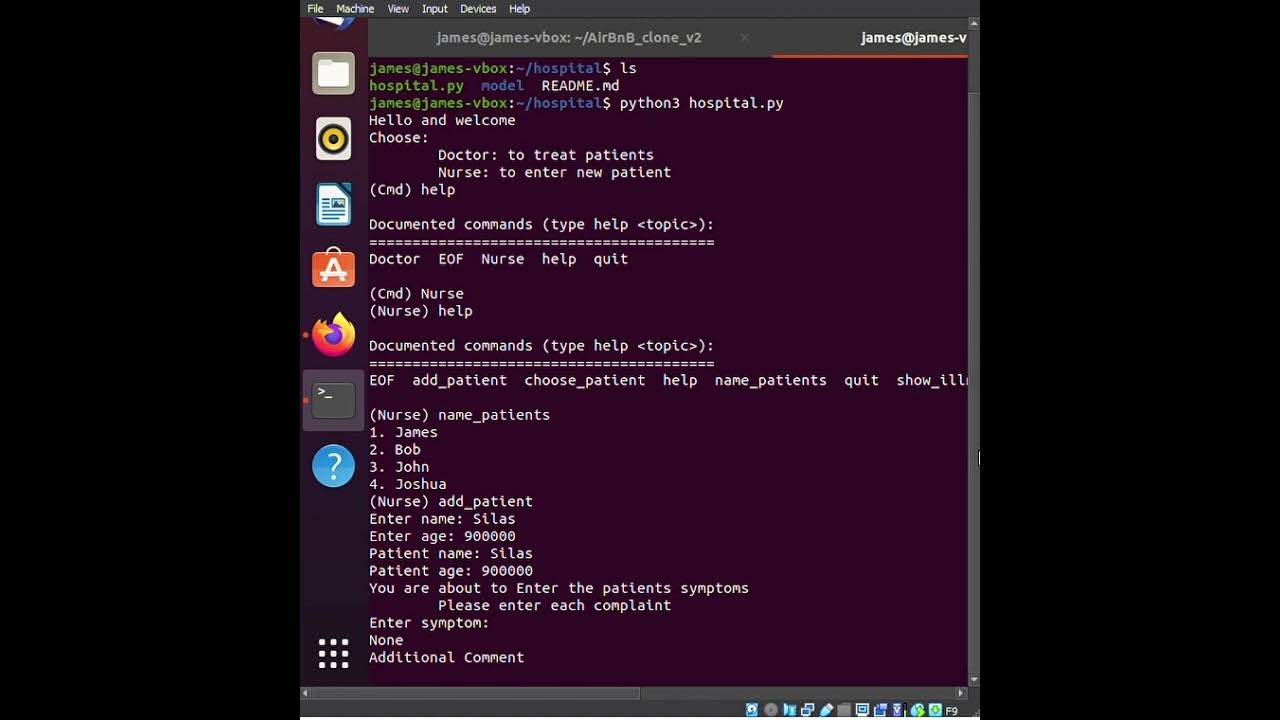Click the scroll left arrow
This screenshot has width=1280, height=720.
click(305, 693)
